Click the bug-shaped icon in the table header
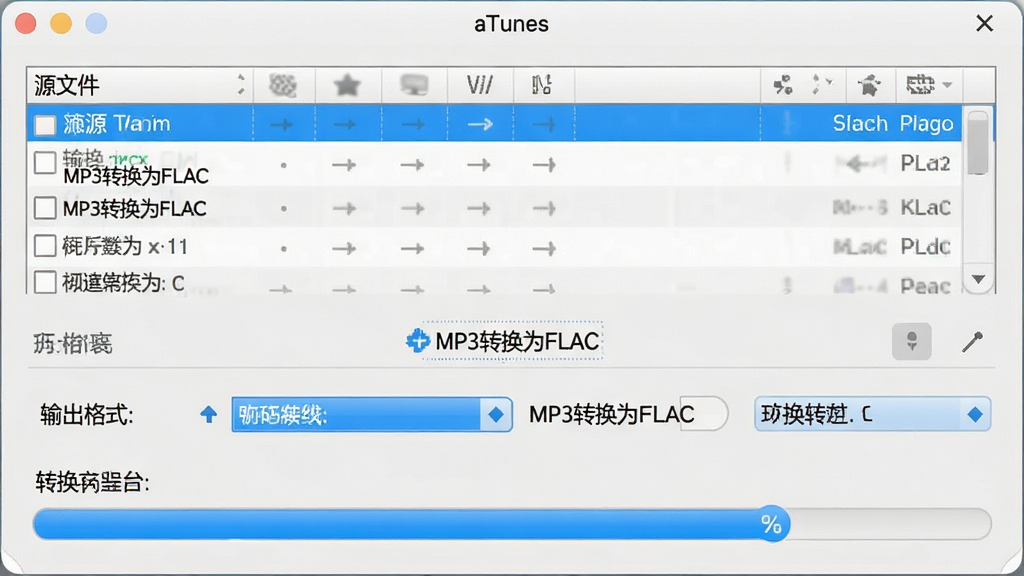The image size is (1024, 576). [869, 85]
